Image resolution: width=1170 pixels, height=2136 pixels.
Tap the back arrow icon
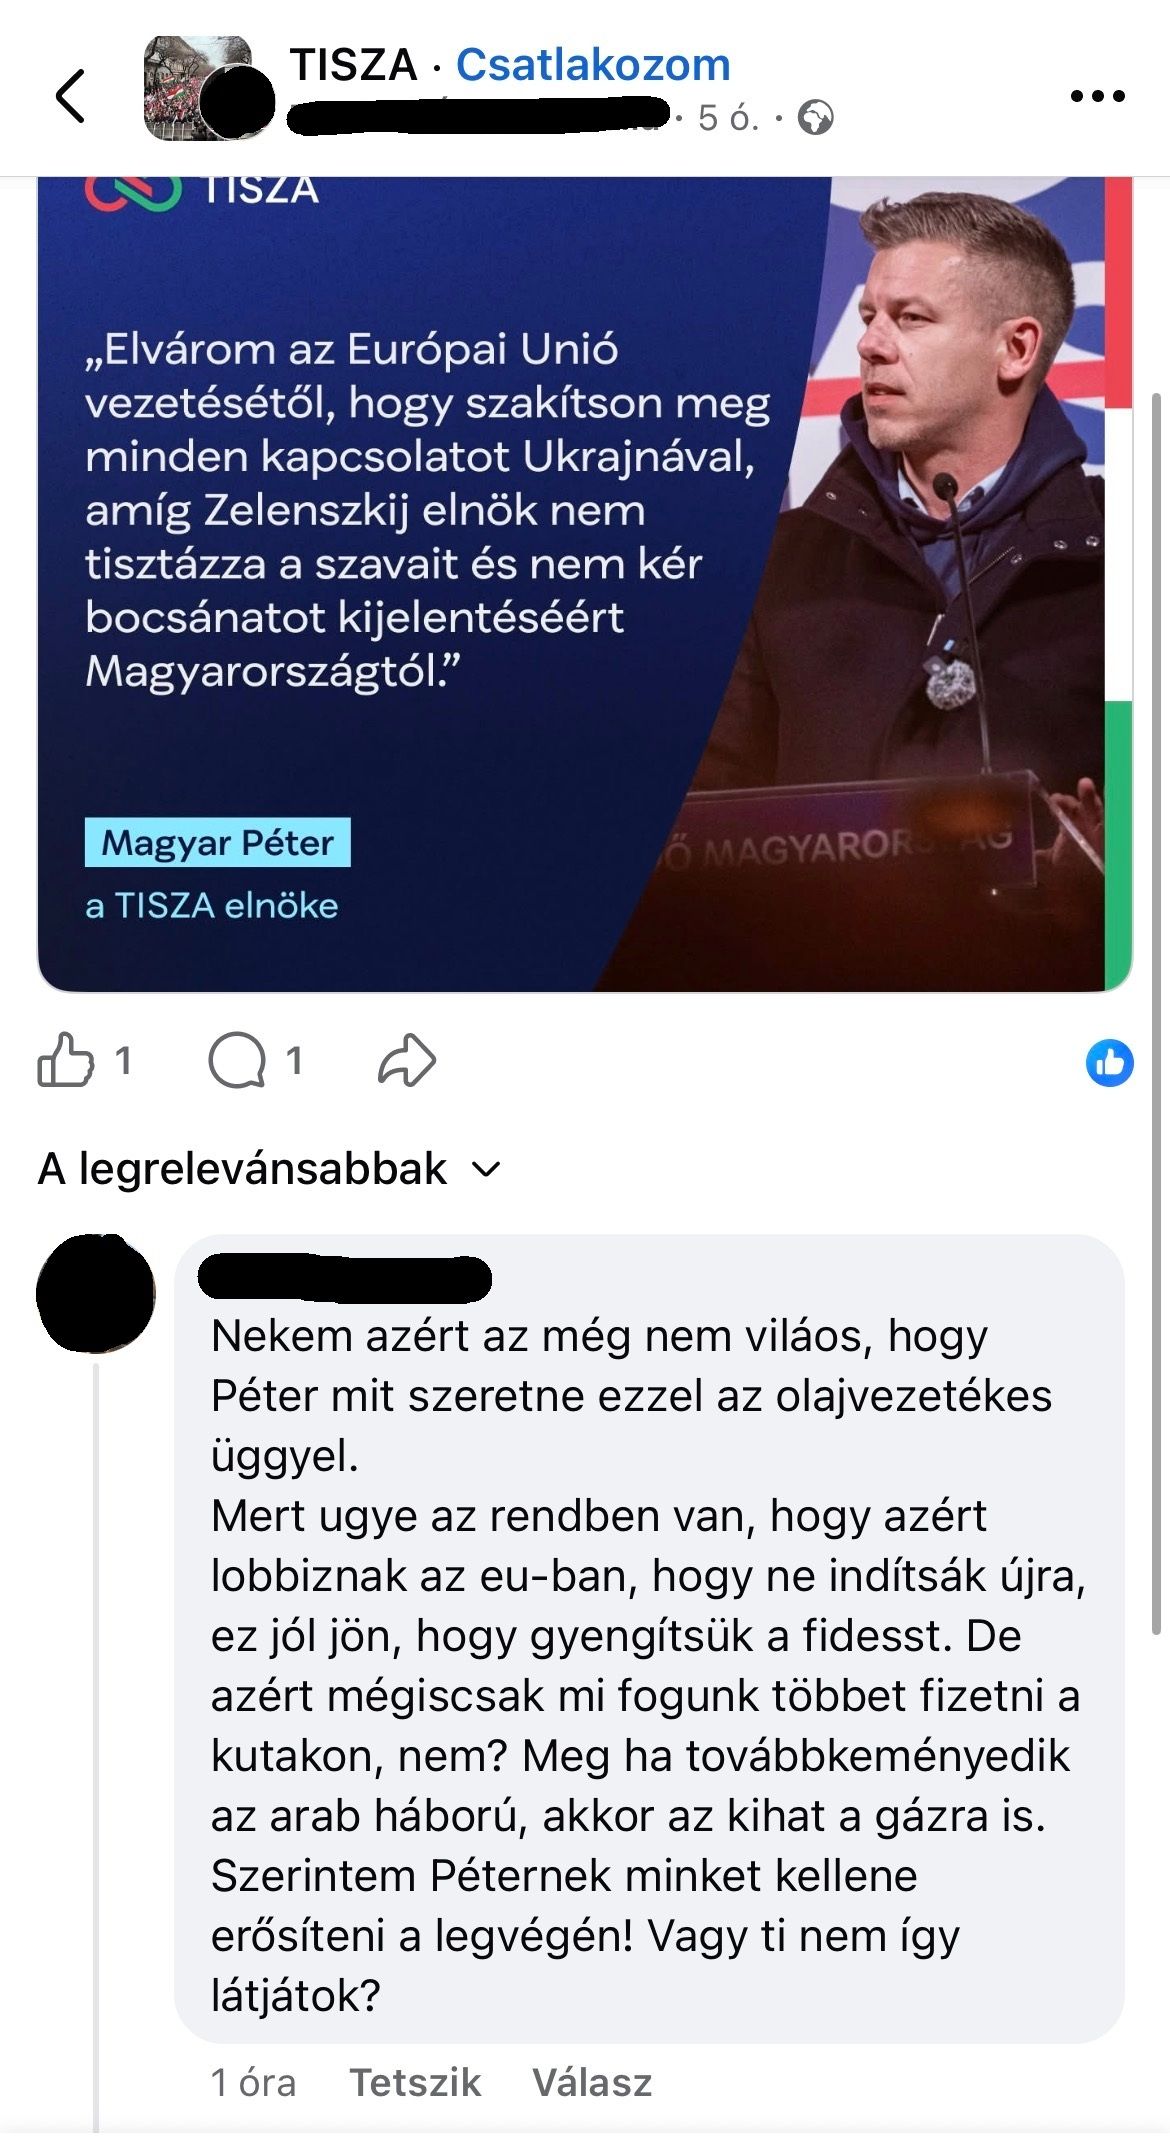pos(71,96)
